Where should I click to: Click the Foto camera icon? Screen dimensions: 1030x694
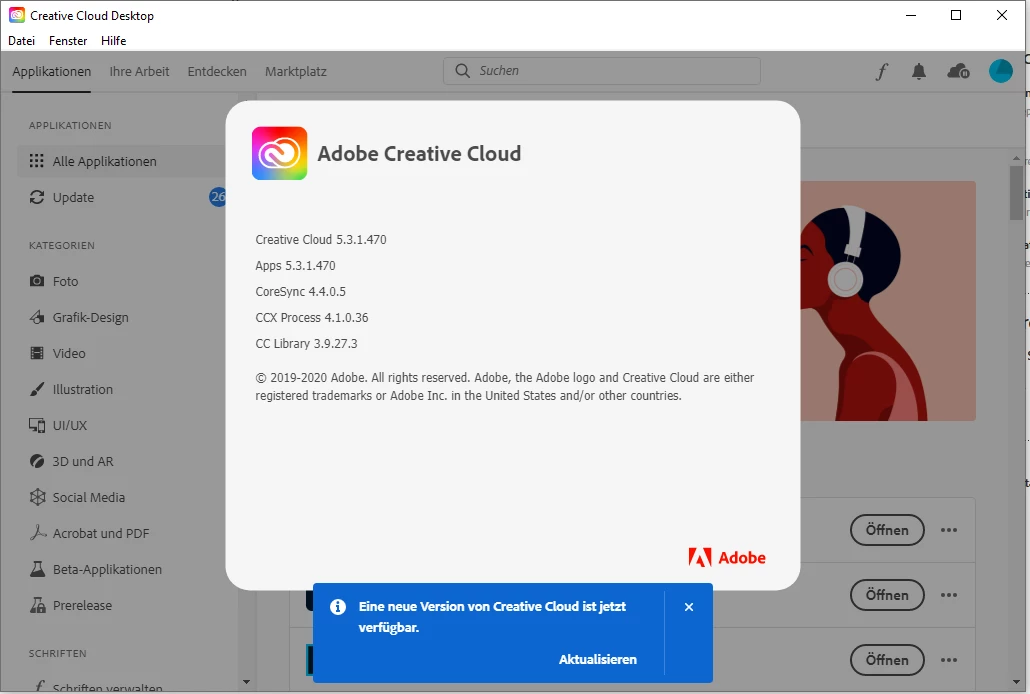tap(37, 281)
